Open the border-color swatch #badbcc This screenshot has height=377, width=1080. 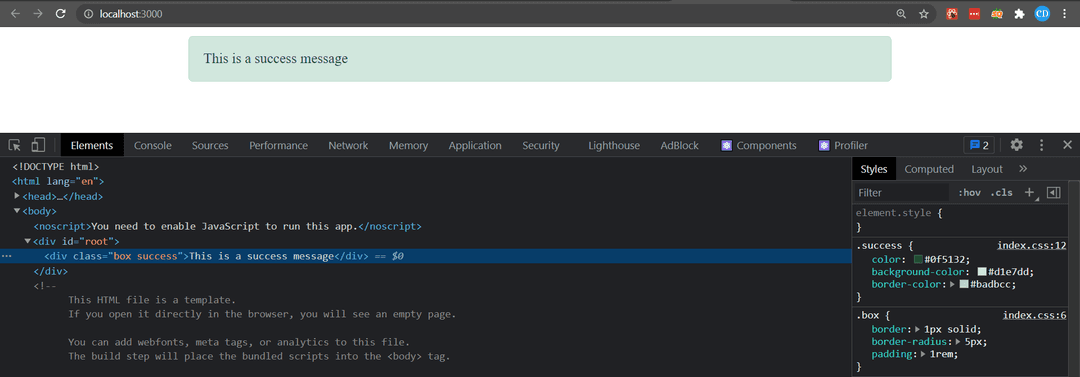point(964,284)
